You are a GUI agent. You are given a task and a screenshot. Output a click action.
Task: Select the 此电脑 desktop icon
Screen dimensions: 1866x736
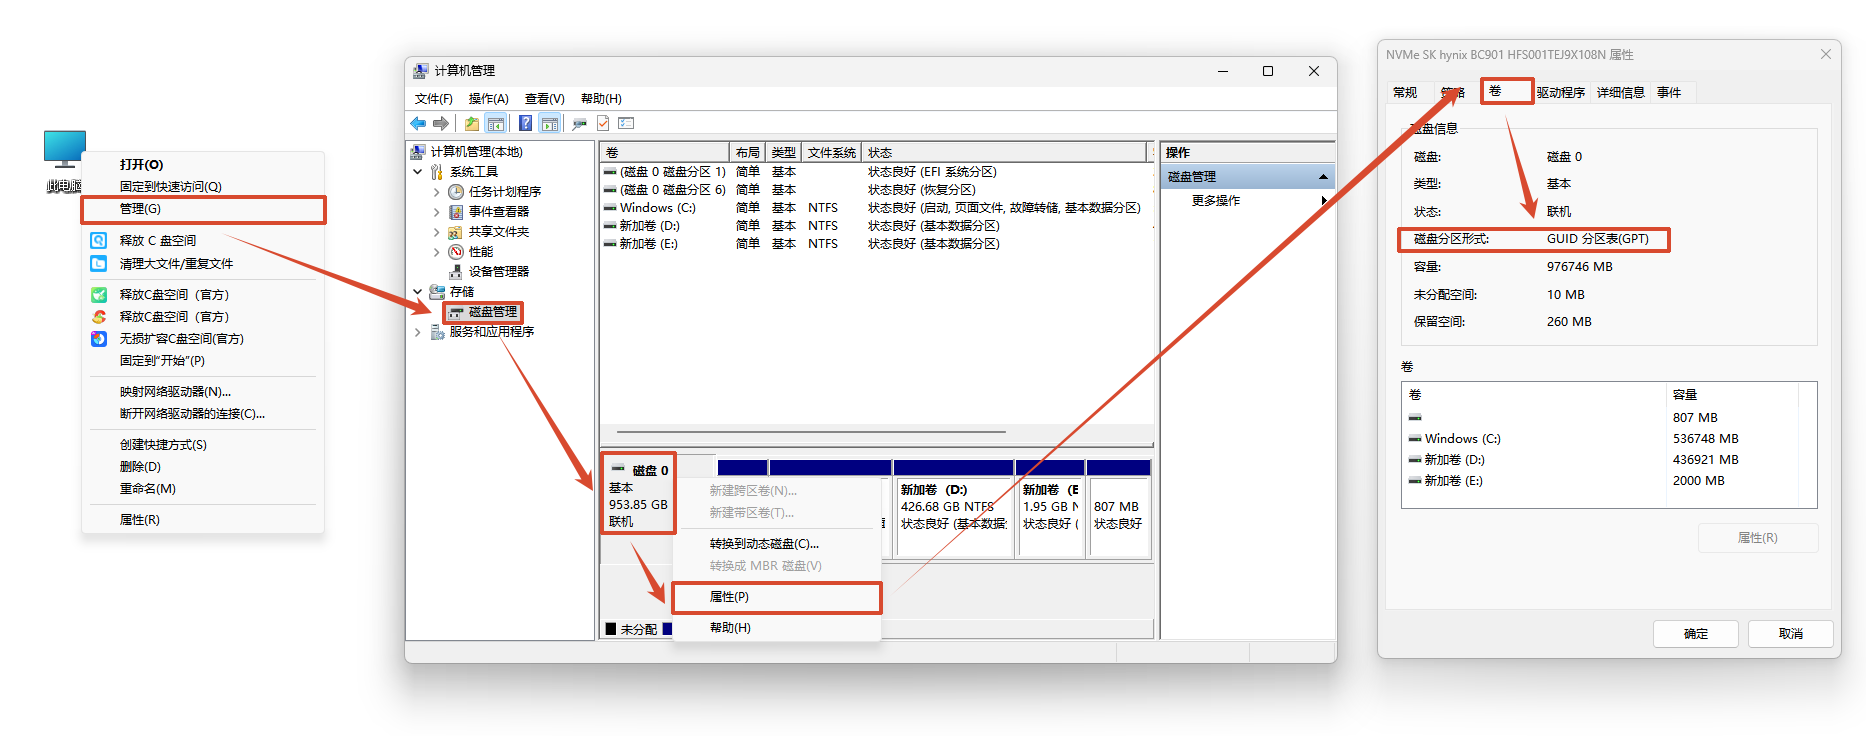65,161
